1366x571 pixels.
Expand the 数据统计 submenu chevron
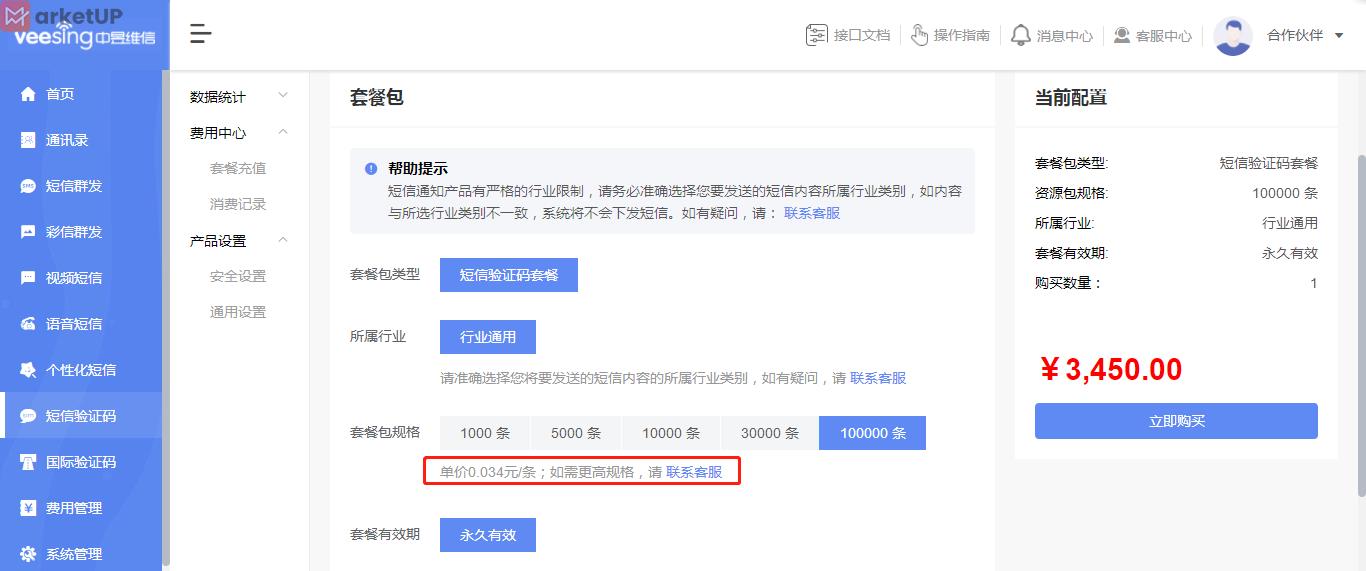click(283, 96)
